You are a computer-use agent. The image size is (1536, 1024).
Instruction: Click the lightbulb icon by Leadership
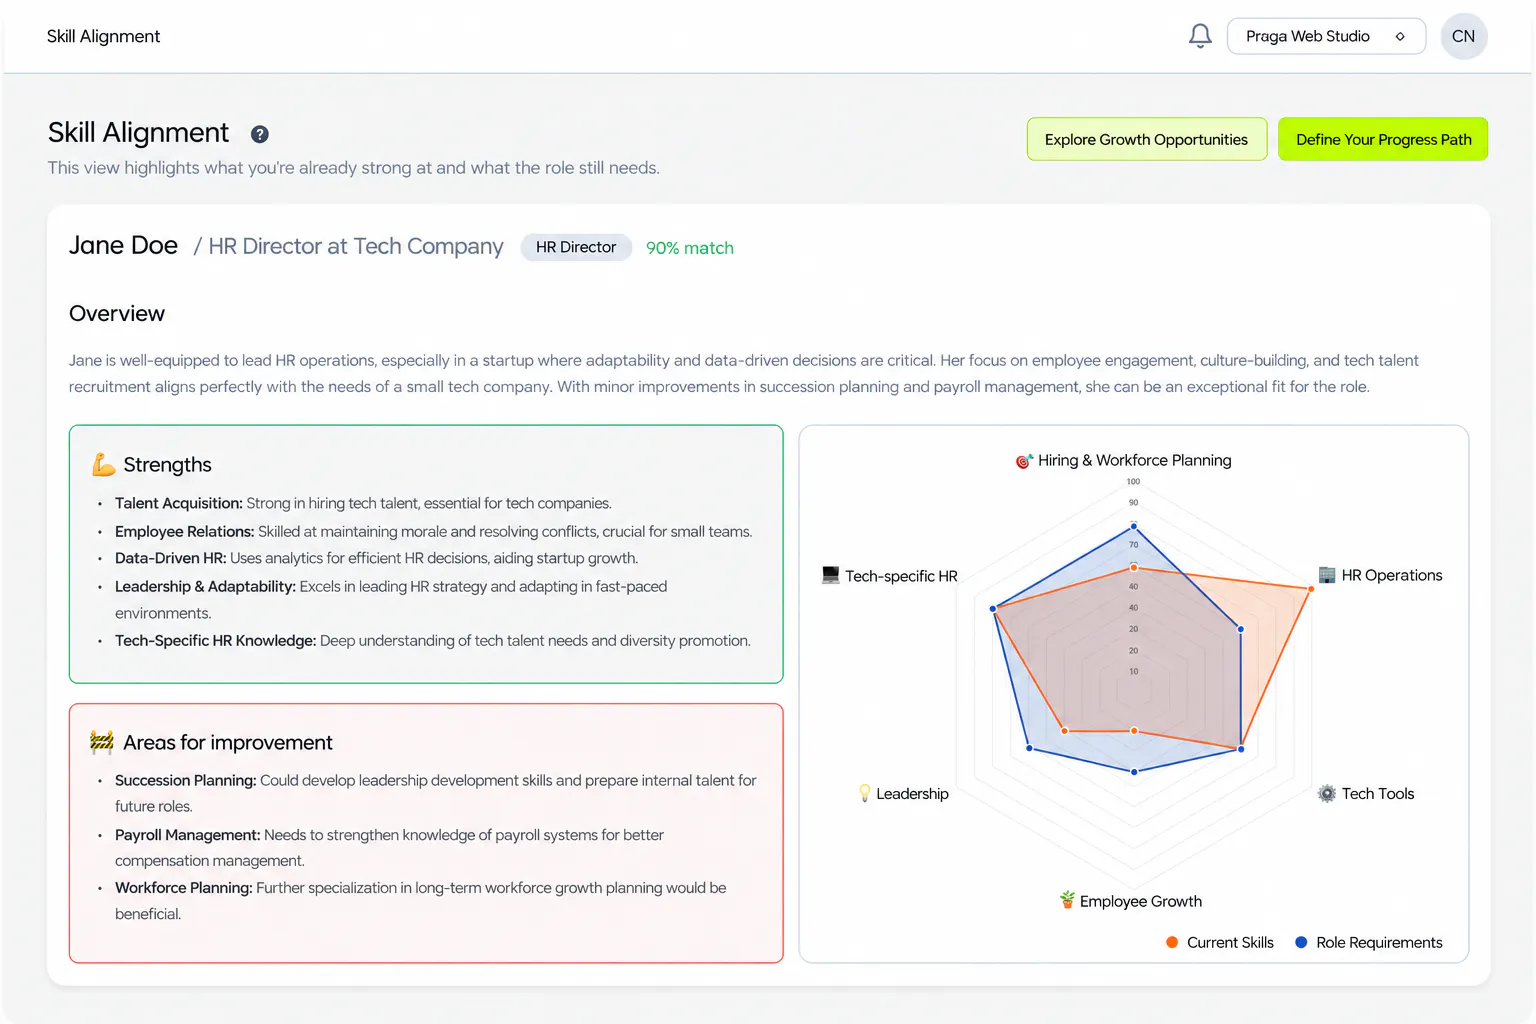(x=865, y=793)
